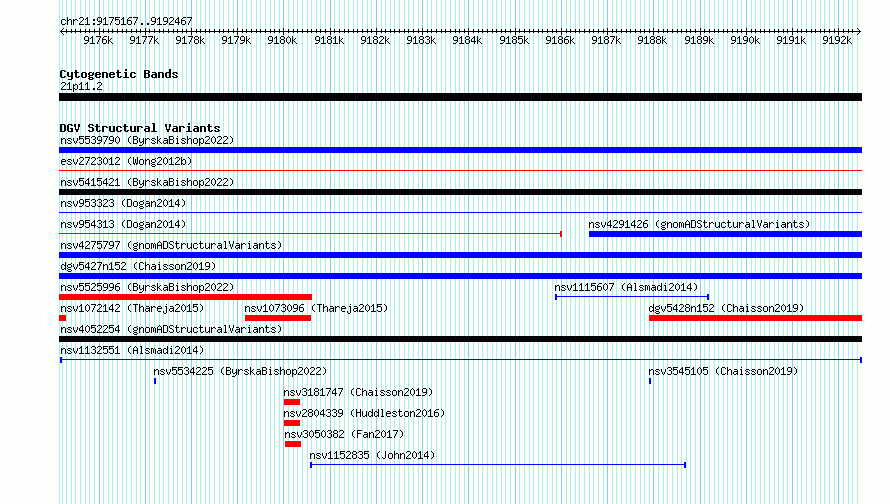Click the nsv5415421 (ByrskaBishop2022) label

(147, 182)
